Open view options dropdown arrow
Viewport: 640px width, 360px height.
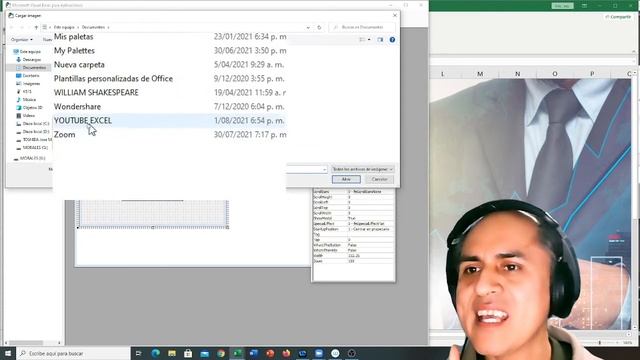[369, 40]
